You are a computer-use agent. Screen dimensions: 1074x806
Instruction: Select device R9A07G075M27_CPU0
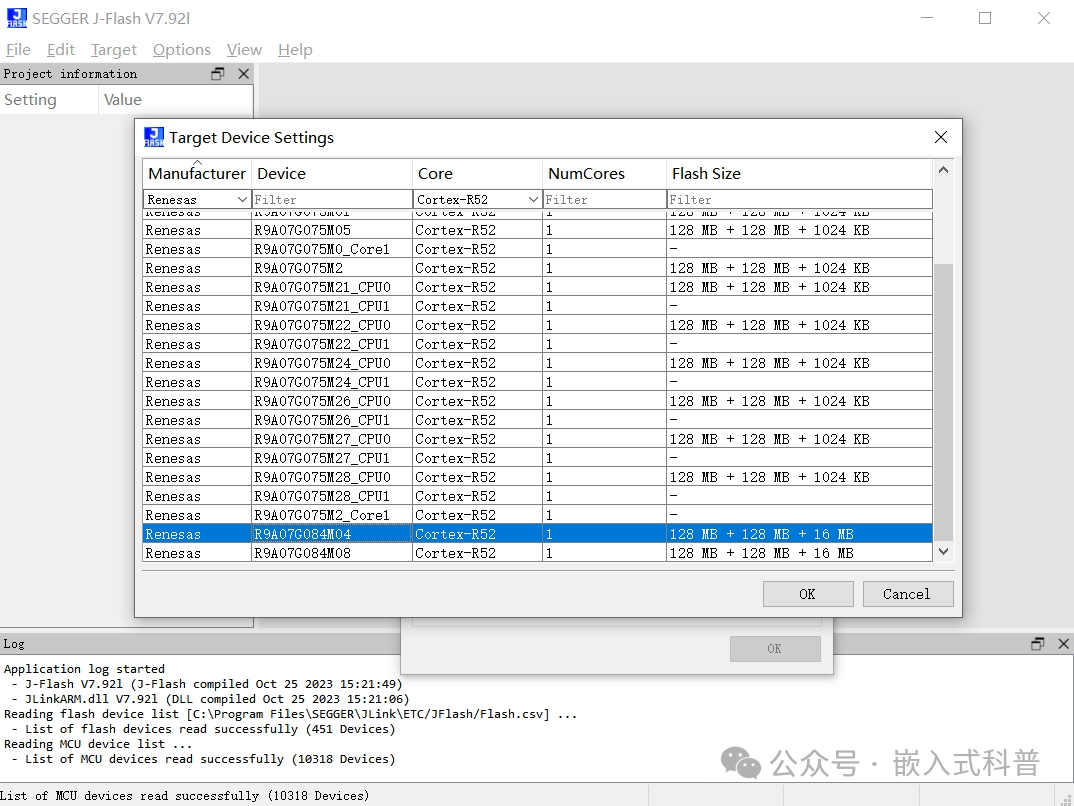click(x=537, y=440)
